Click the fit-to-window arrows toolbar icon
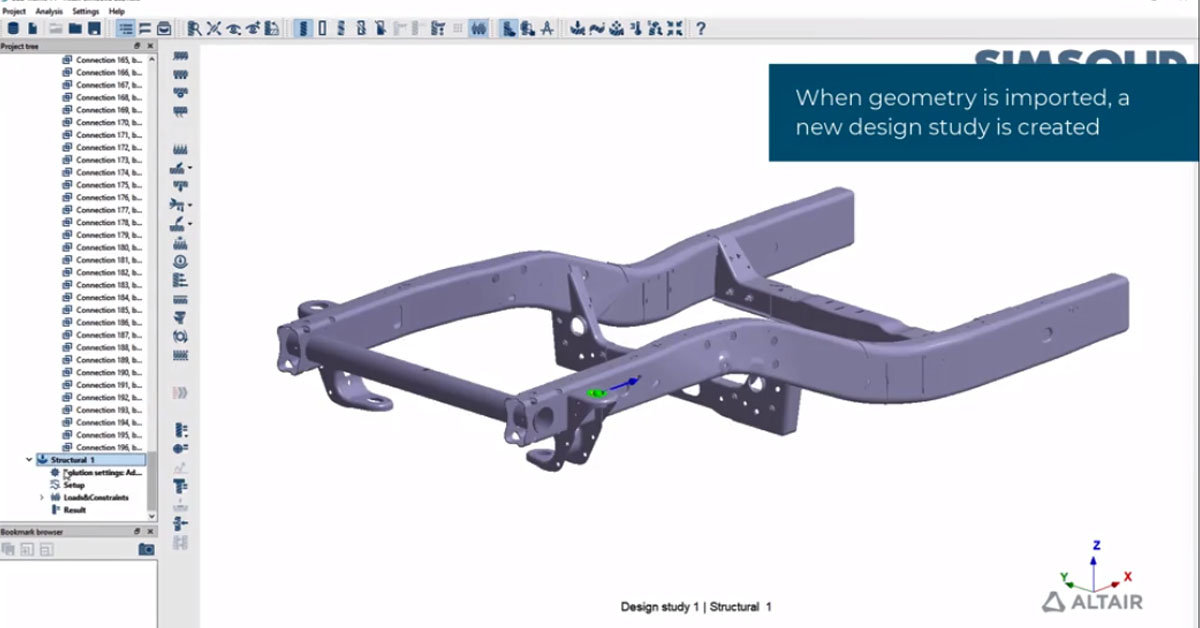The height and width of the screenshot is (628, 1200). point(674,29)
